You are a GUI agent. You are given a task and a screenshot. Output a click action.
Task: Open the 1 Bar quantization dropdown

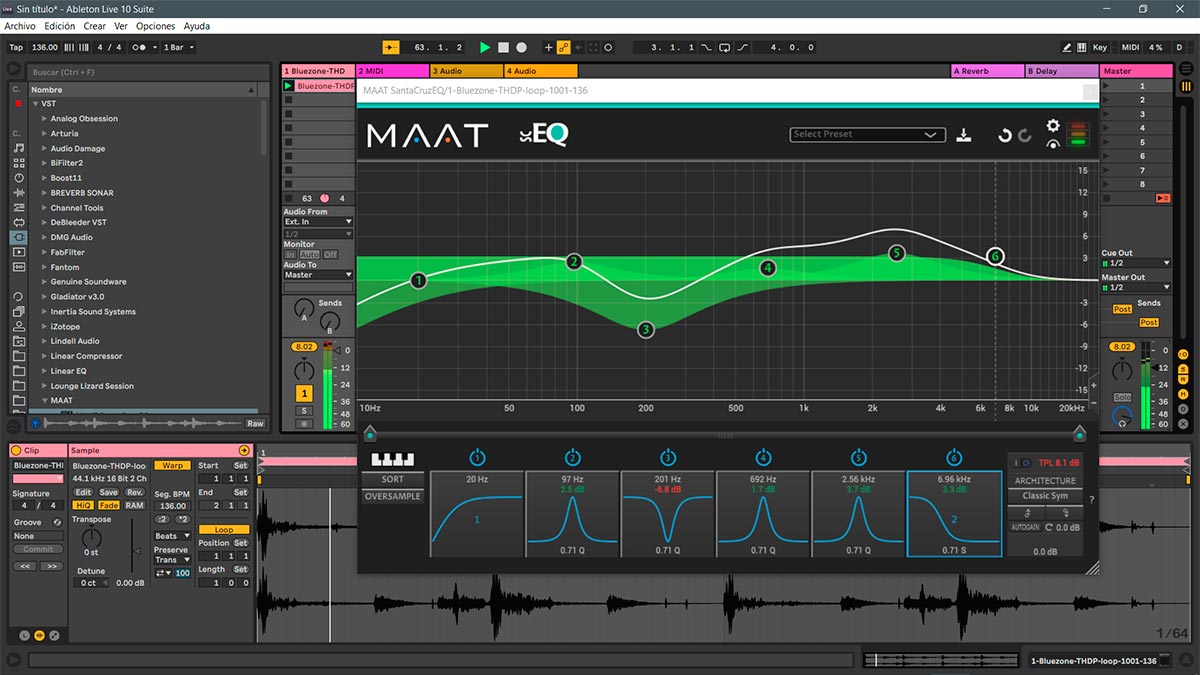[178, 47]
